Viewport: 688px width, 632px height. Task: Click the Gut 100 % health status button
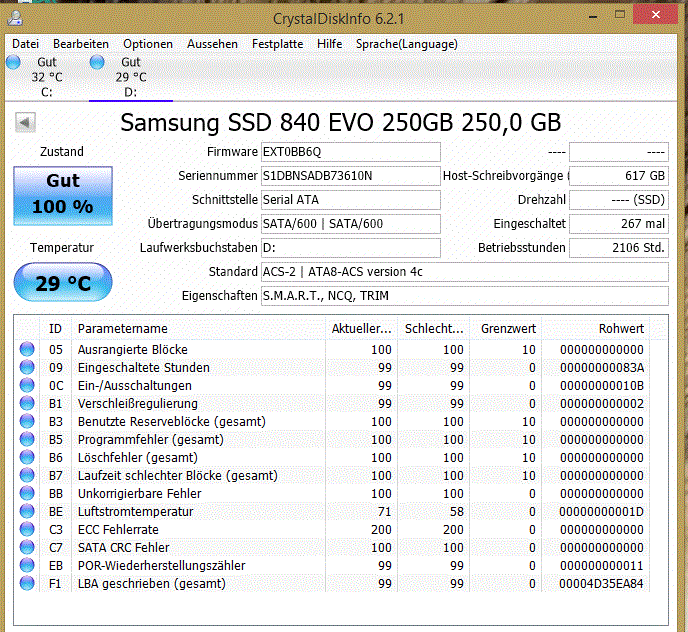(x=63, y=196)
